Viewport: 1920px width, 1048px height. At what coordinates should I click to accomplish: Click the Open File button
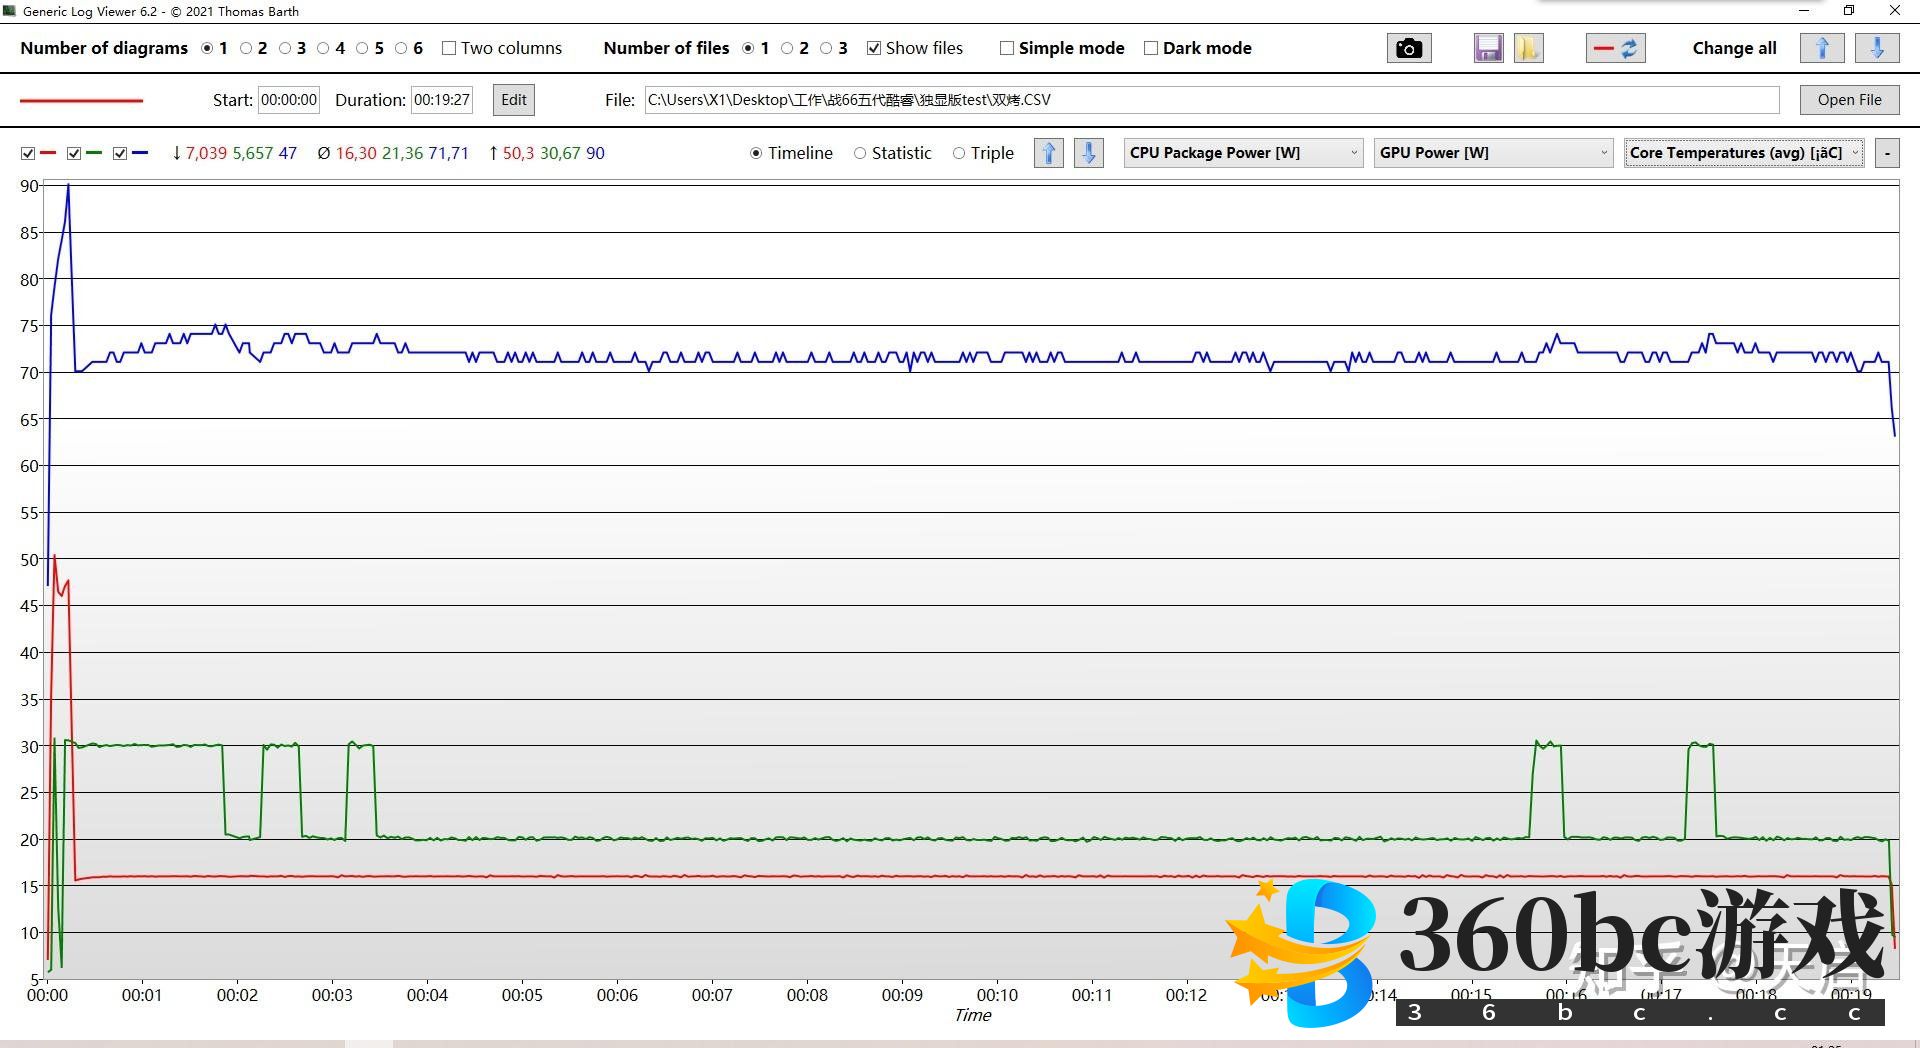tap(1849, 100)
